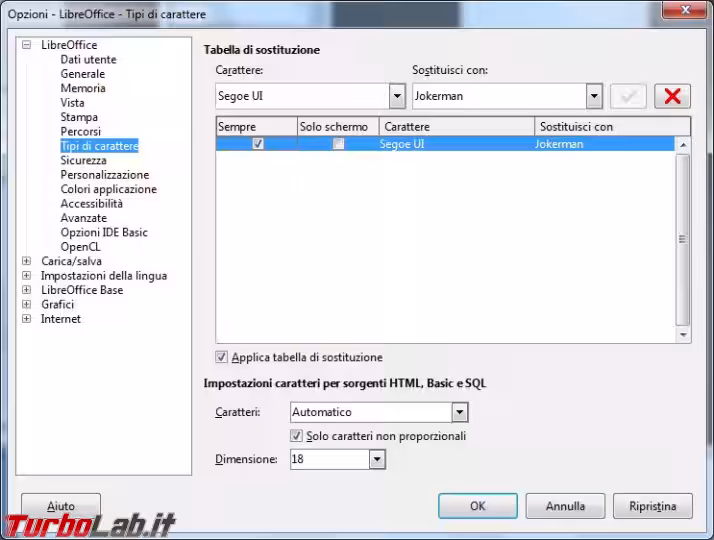Click the OK button
The width and height of the screenshot is (714, 540).
478,506
